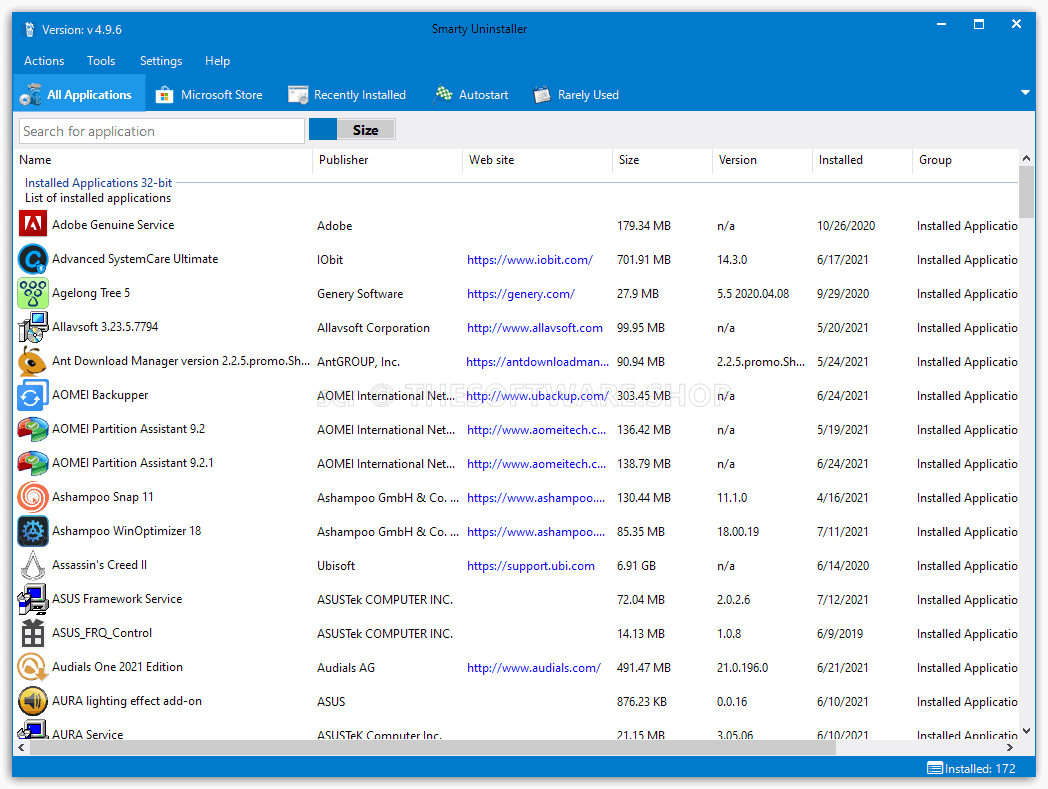
Task: Click the Installed: 172 status text
Action: [980, 769]
